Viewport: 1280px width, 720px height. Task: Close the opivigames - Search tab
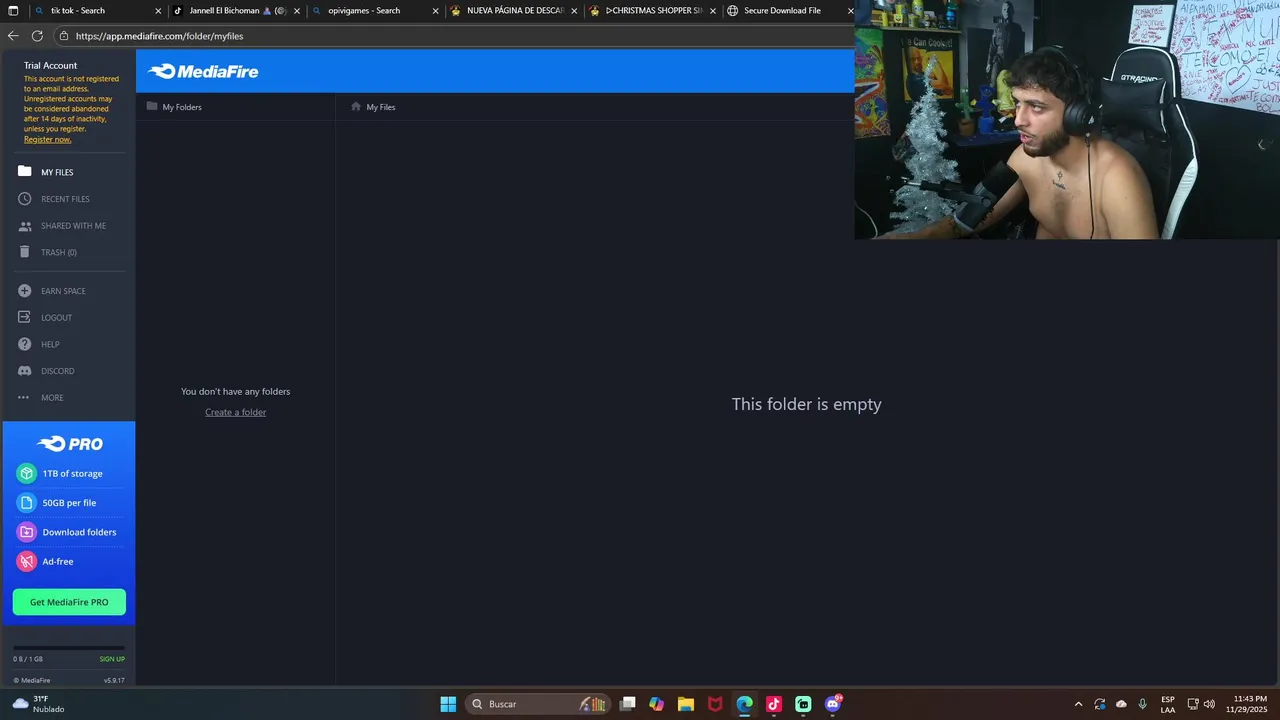click(436, 11)
